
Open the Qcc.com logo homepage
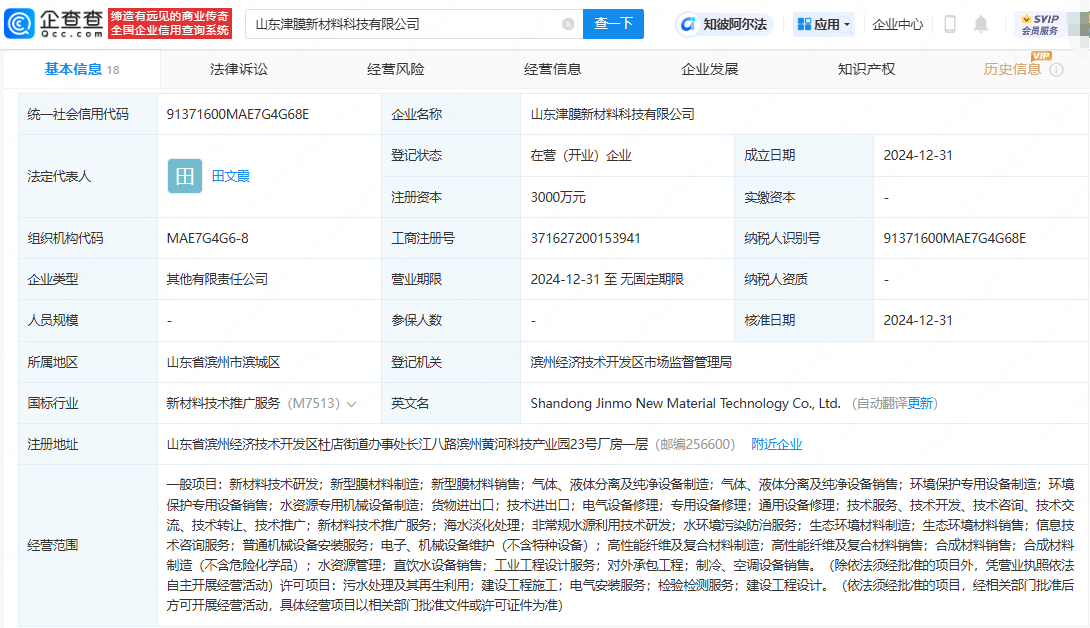click(54, 24)
